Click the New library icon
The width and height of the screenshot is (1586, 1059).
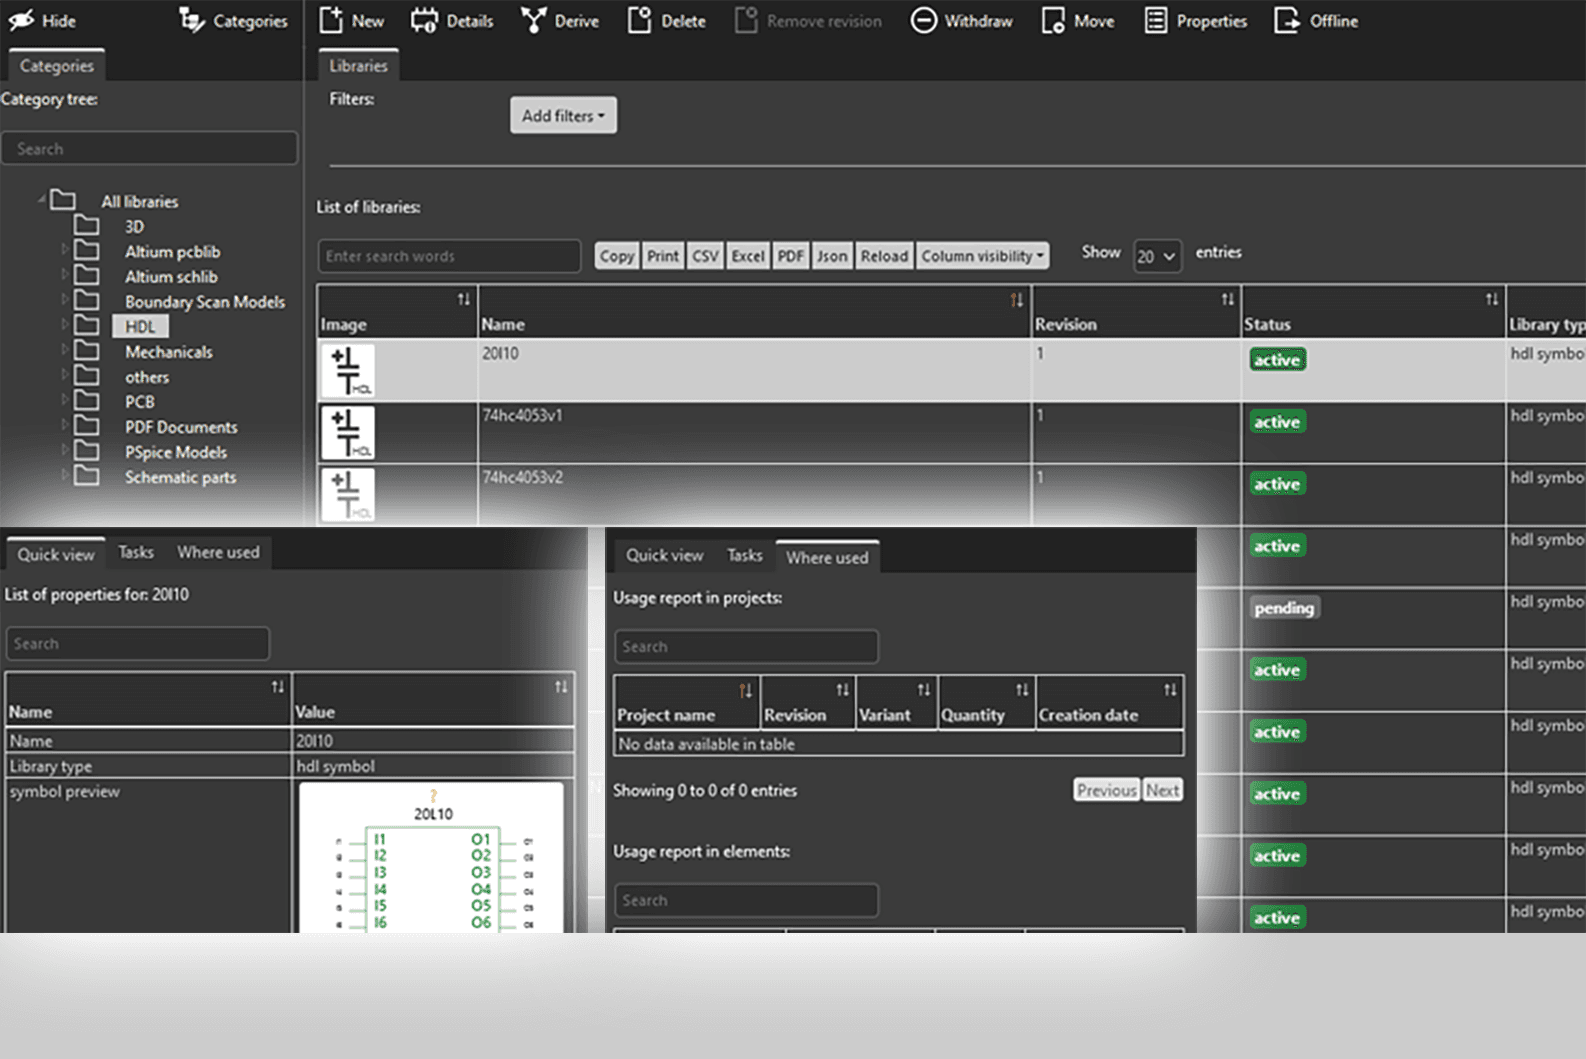tap(331, 20)
